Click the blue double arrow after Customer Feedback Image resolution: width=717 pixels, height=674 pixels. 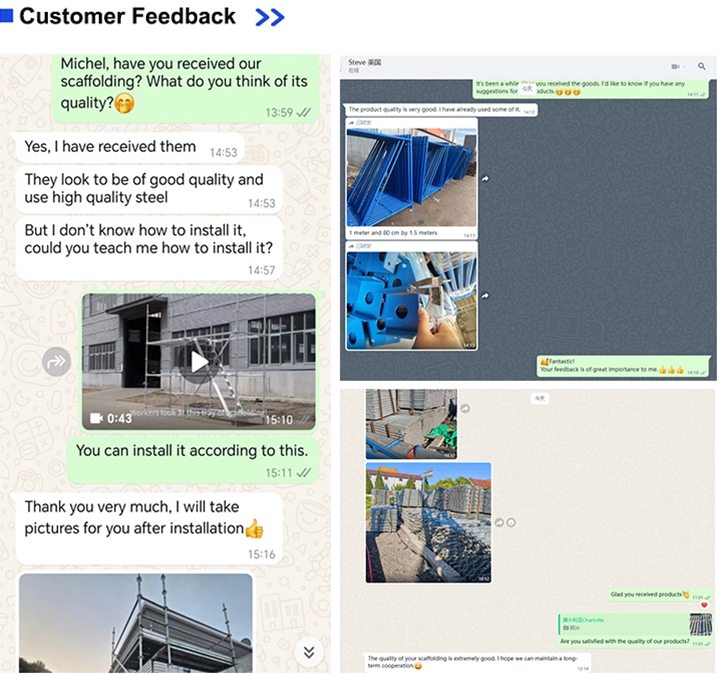pos(270,17)
